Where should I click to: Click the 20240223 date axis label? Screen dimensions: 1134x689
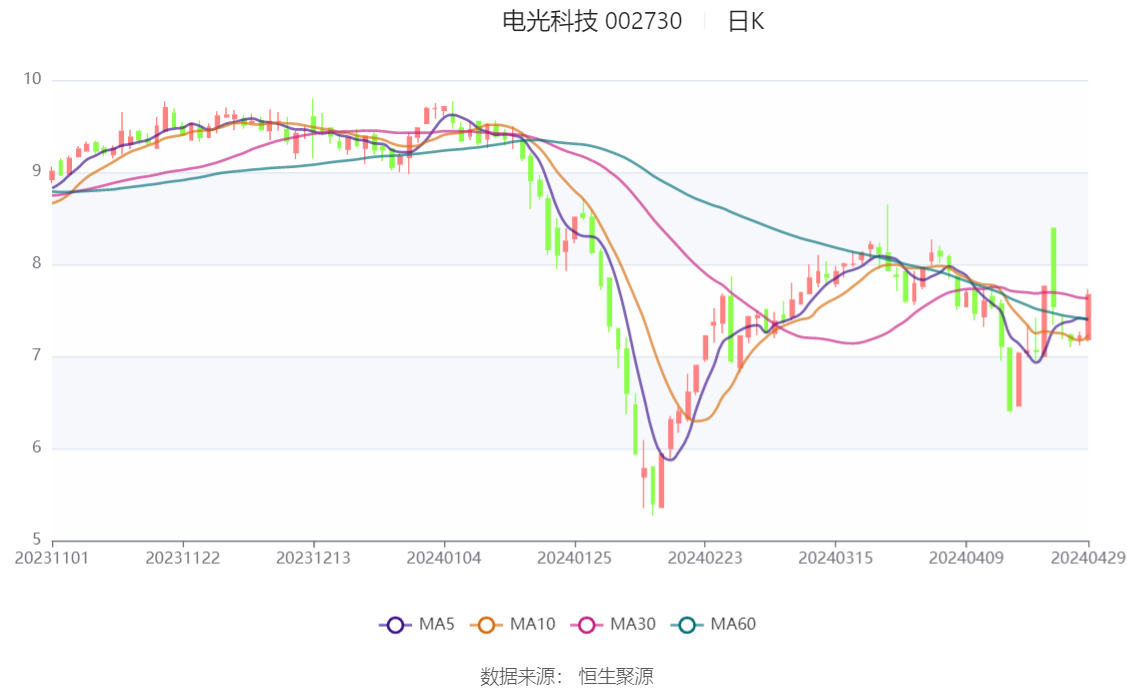[705, 557]
